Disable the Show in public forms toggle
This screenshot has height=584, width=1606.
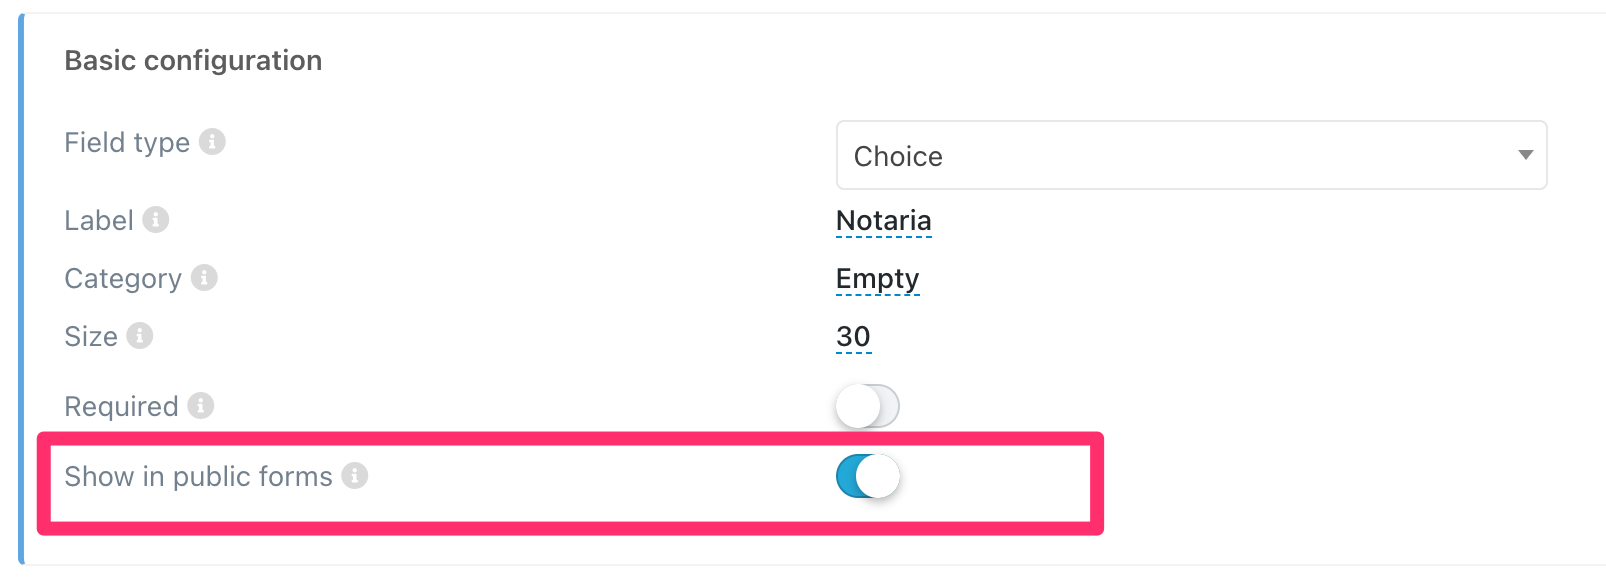(x=867, y=476)
